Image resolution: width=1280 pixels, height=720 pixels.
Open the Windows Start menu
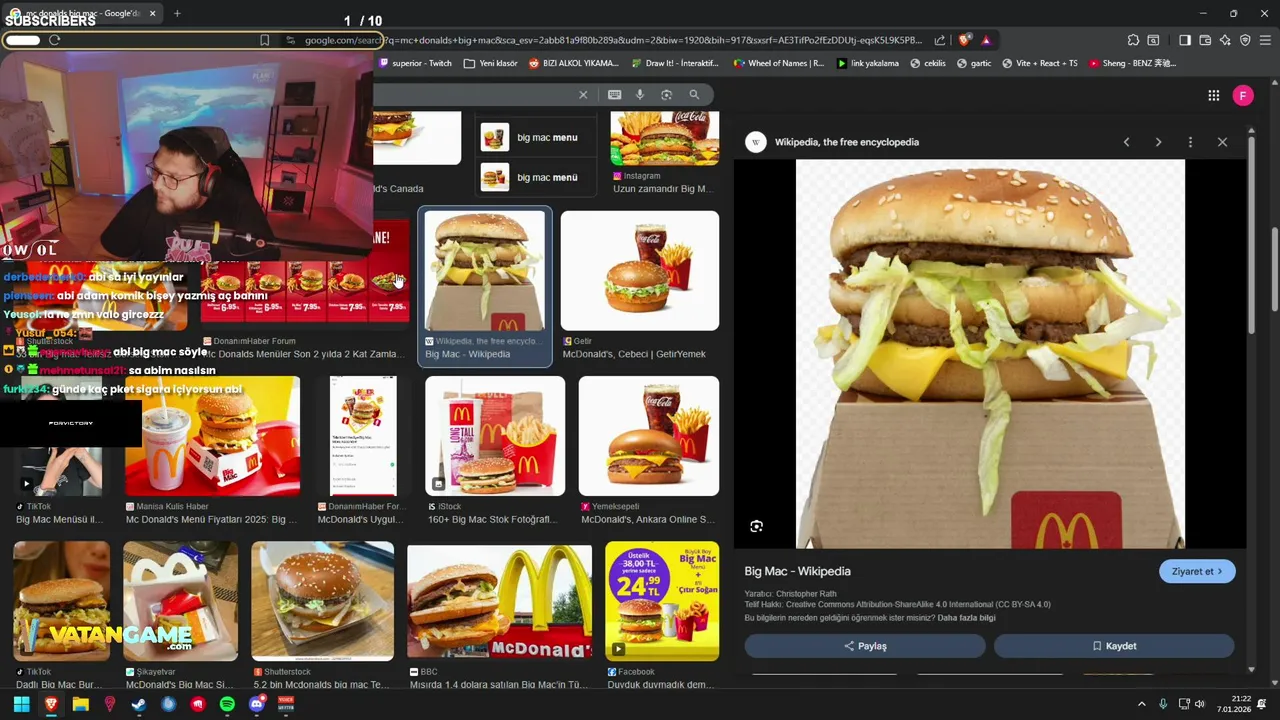[21, 704]
